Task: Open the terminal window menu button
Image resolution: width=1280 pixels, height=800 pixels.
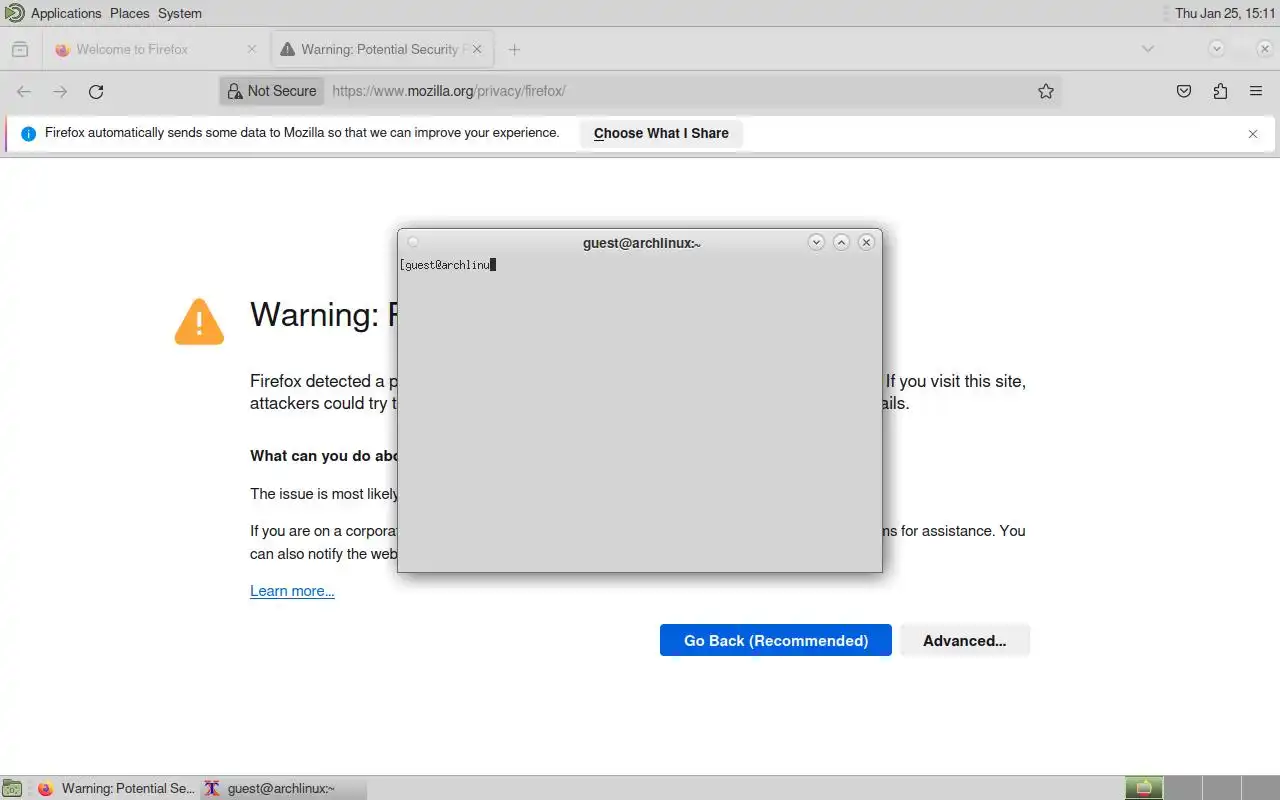Action: pyautogui.click(x=413, y=242)
